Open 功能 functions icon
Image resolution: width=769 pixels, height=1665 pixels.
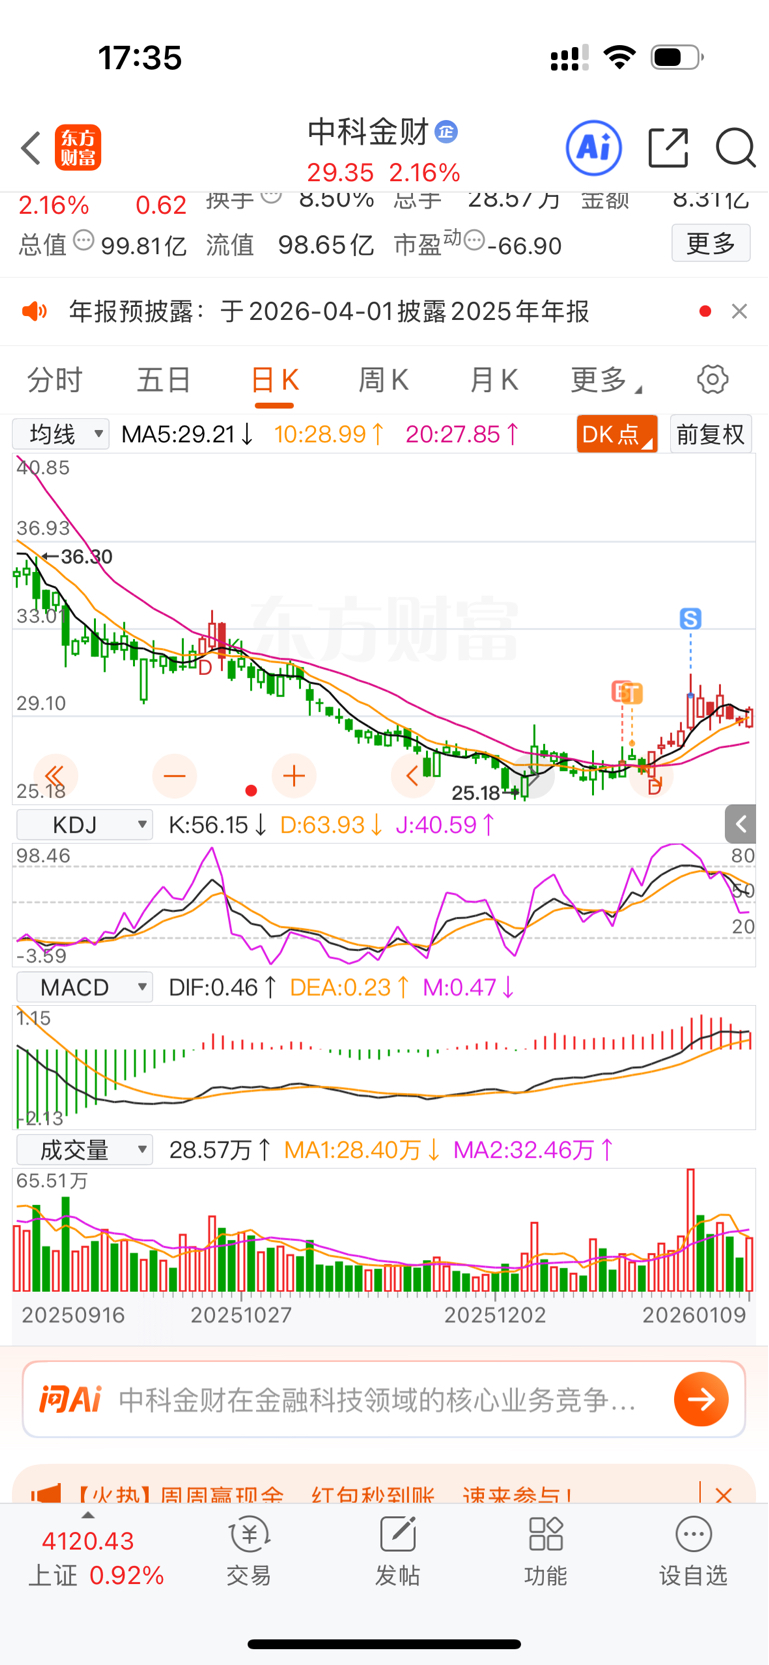point(546,1551)
